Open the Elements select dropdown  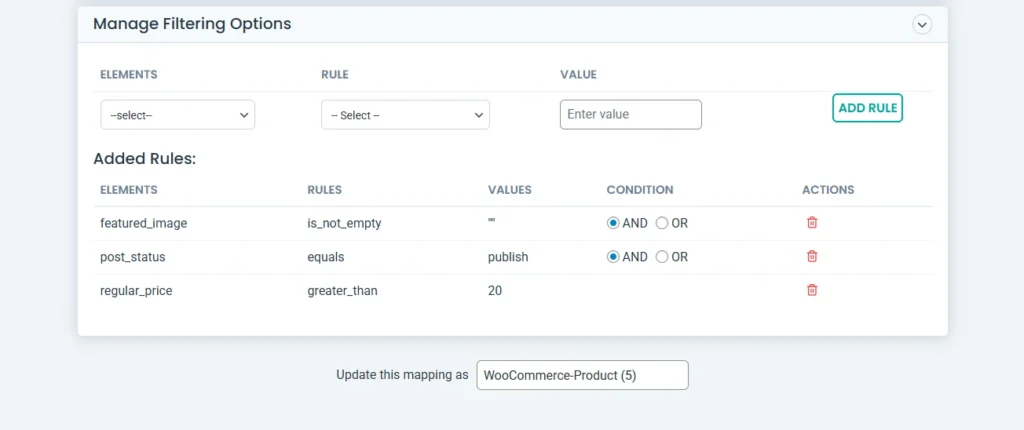[178, 115]
